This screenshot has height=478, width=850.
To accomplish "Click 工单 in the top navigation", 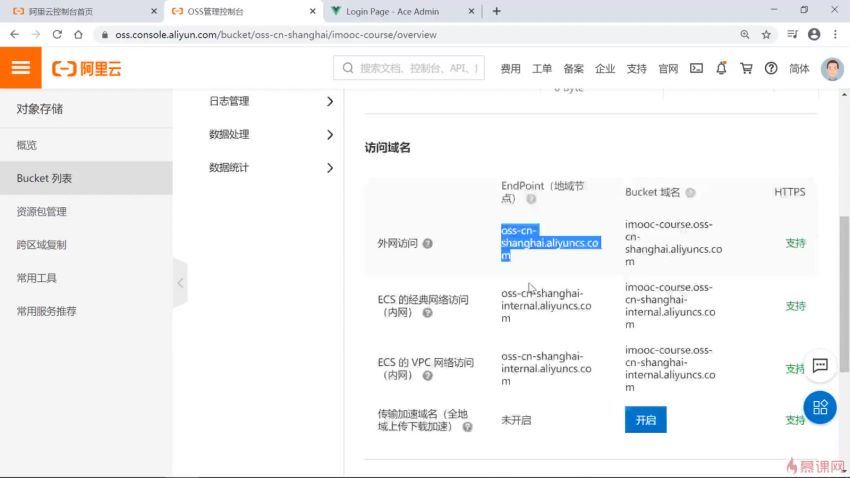I will tap(542, 69).
